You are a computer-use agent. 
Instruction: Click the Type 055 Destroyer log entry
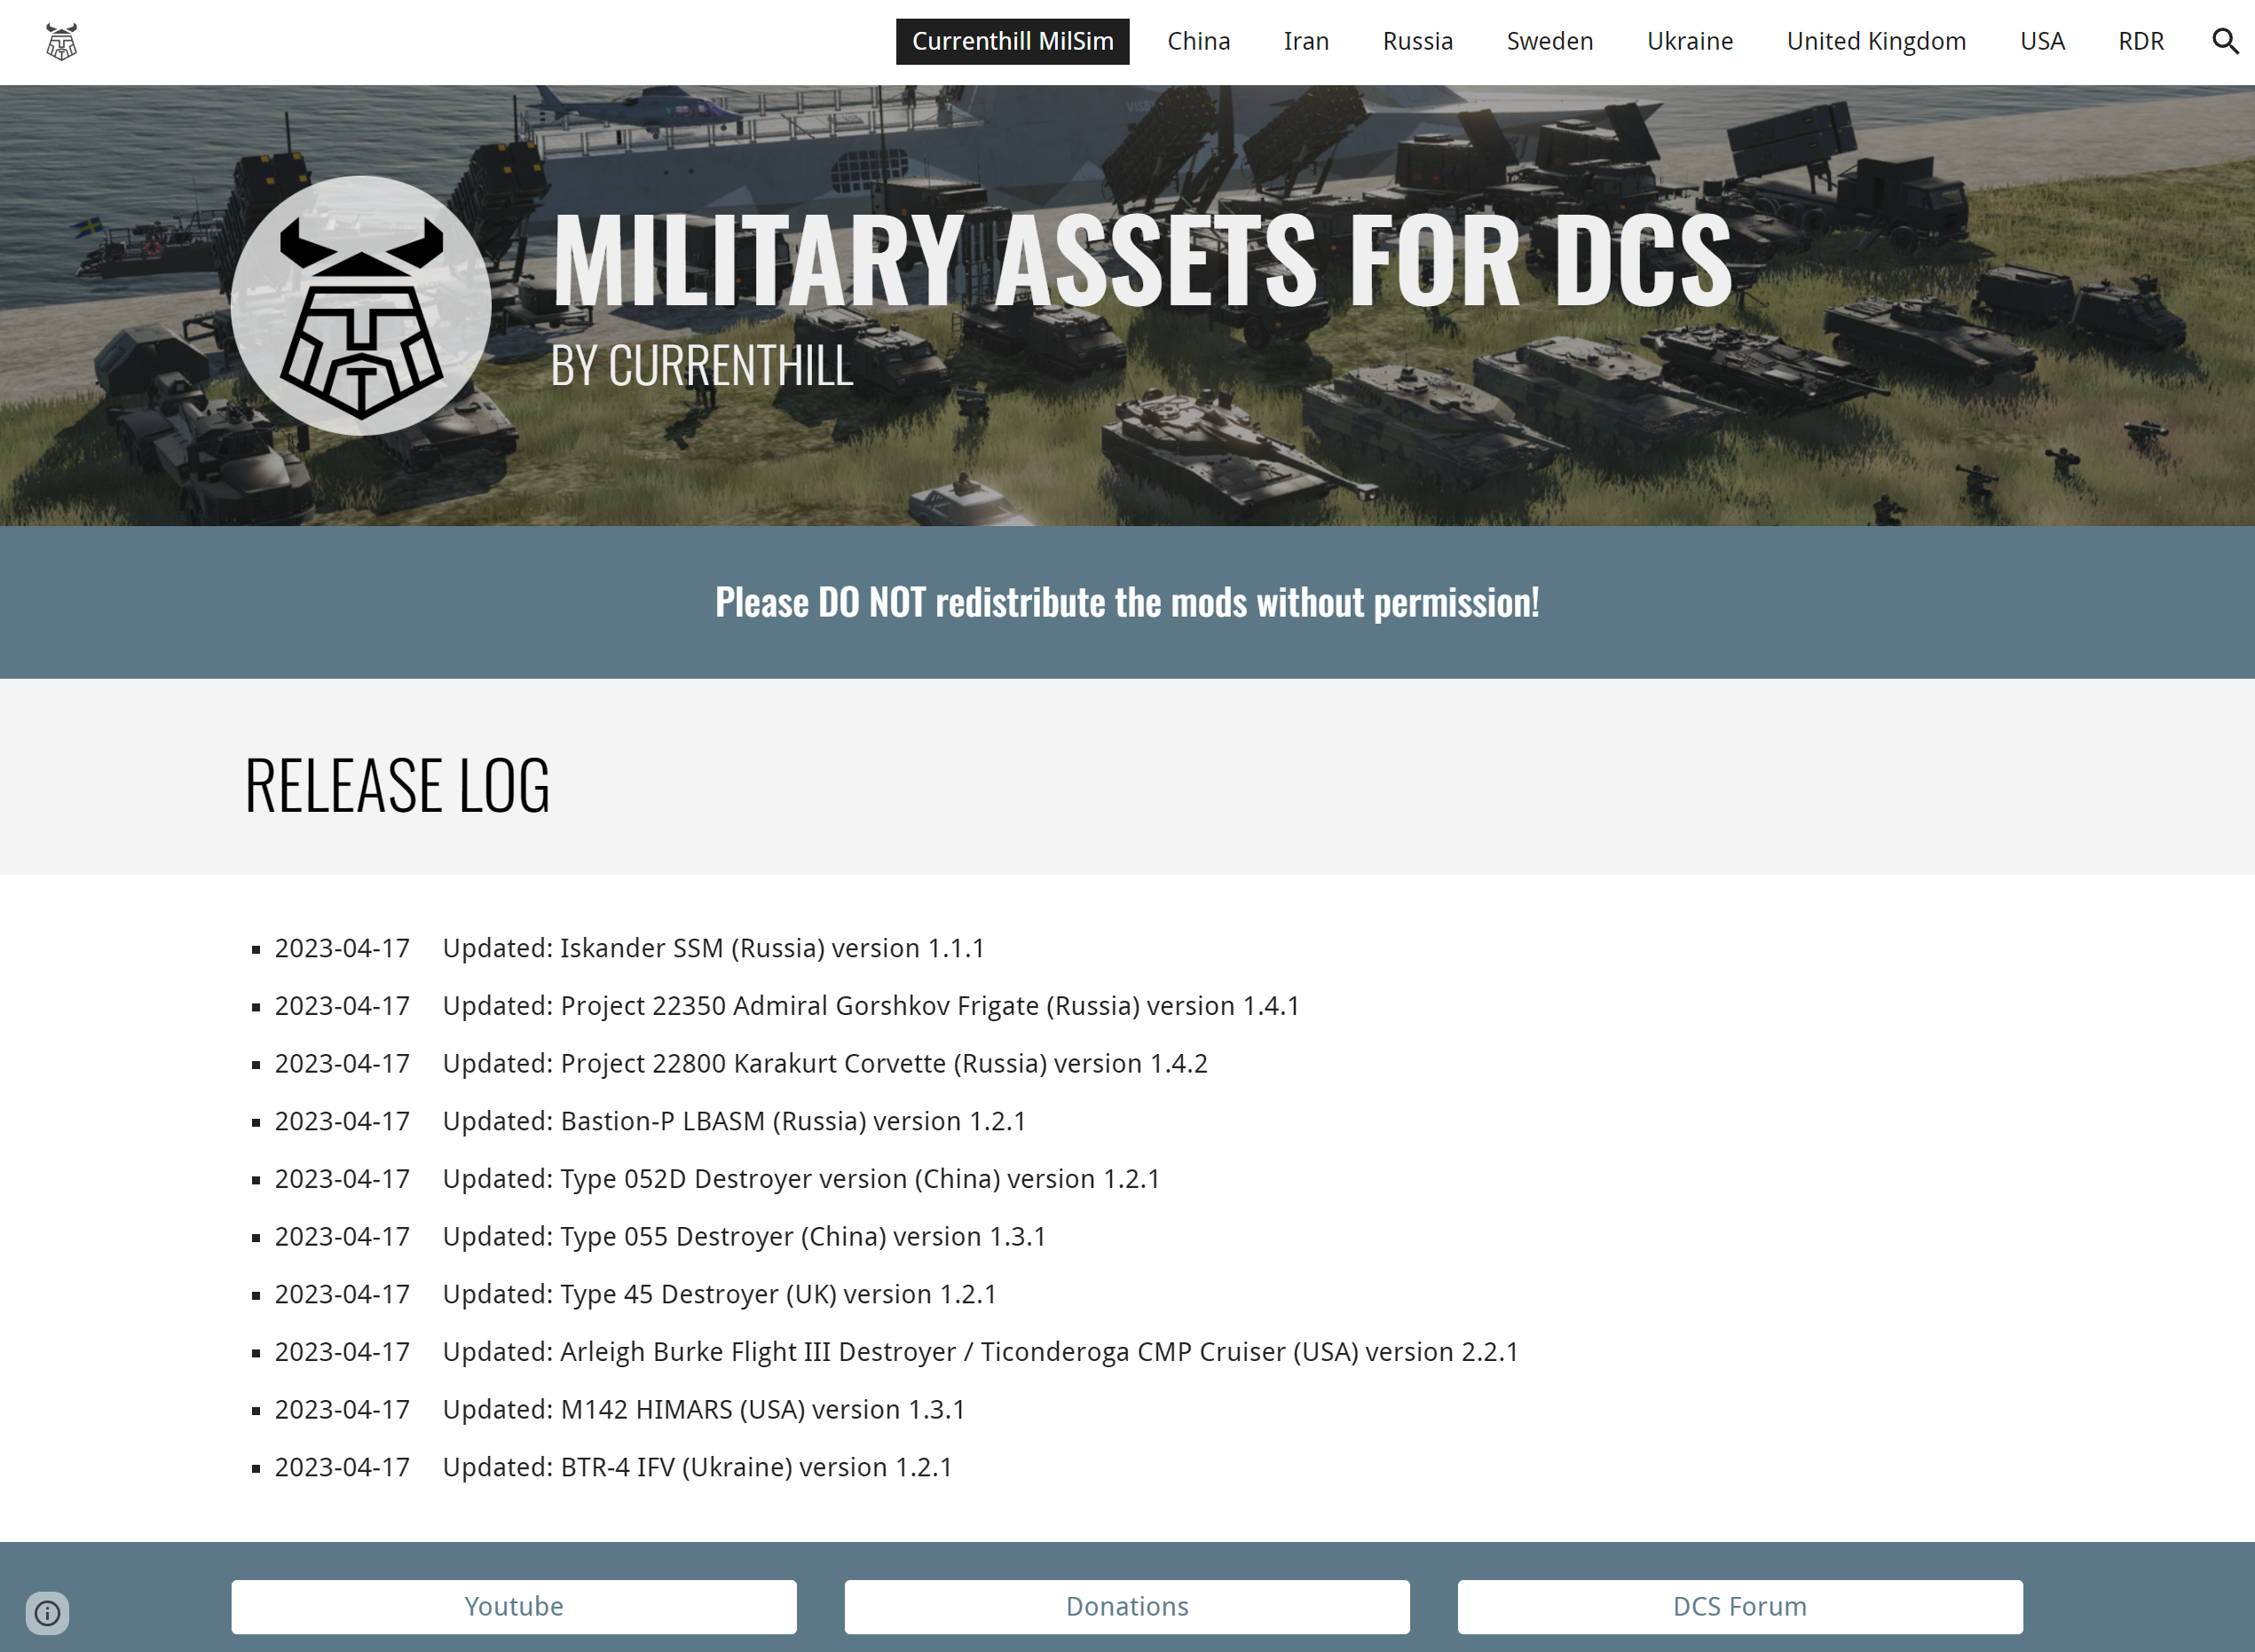[661, 1237]
